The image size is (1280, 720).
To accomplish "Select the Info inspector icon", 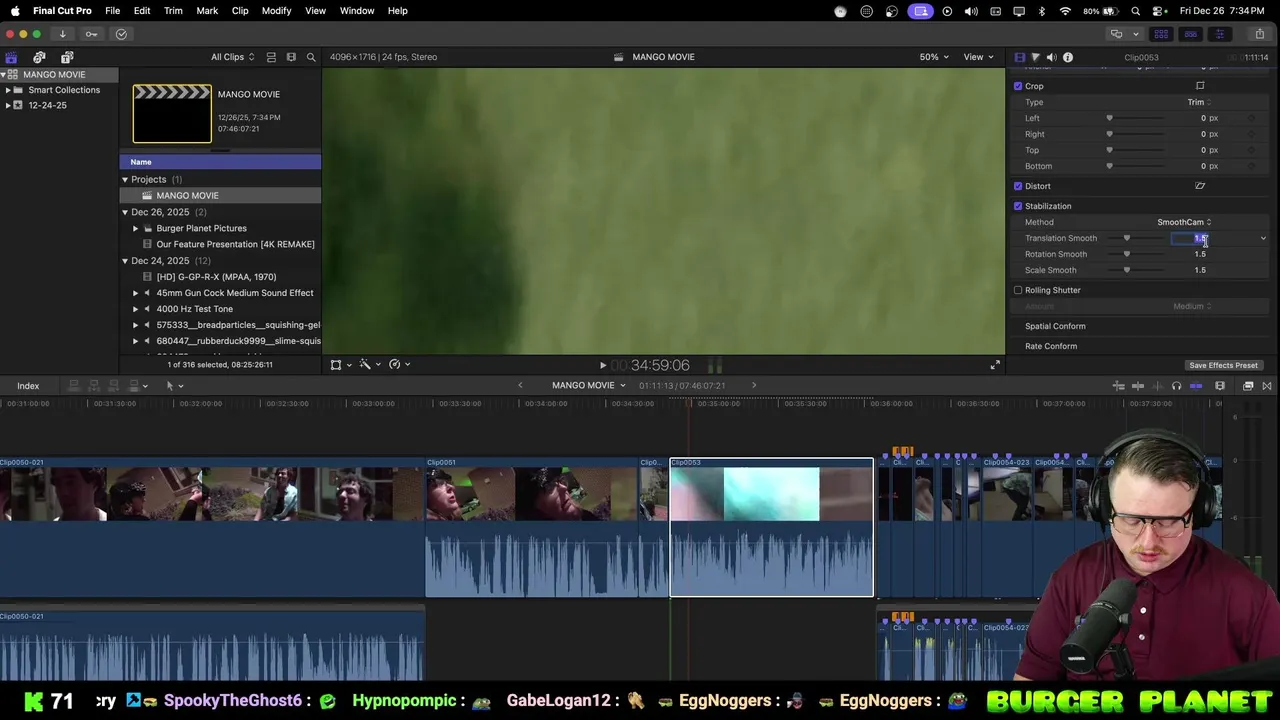I will 1068,57.
